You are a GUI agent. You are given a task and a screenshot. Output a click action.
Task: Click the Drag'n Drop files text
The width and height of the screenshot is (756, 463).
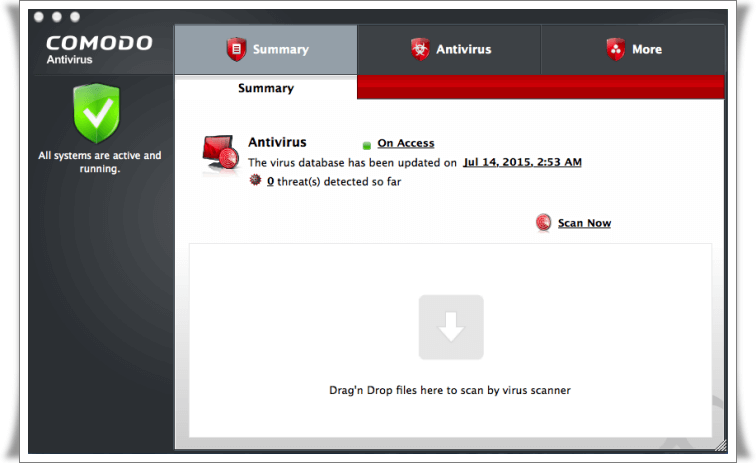point(450,390)
